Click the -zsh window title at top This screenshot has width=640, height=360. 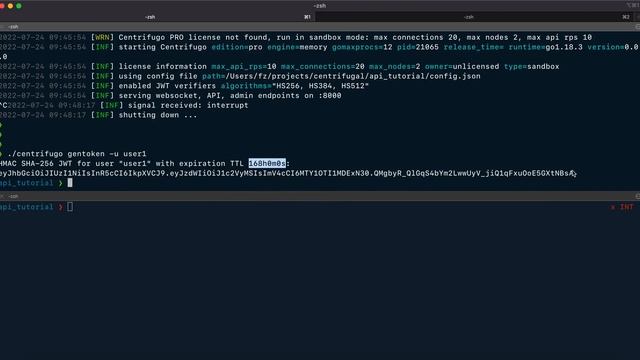point(320,6)
